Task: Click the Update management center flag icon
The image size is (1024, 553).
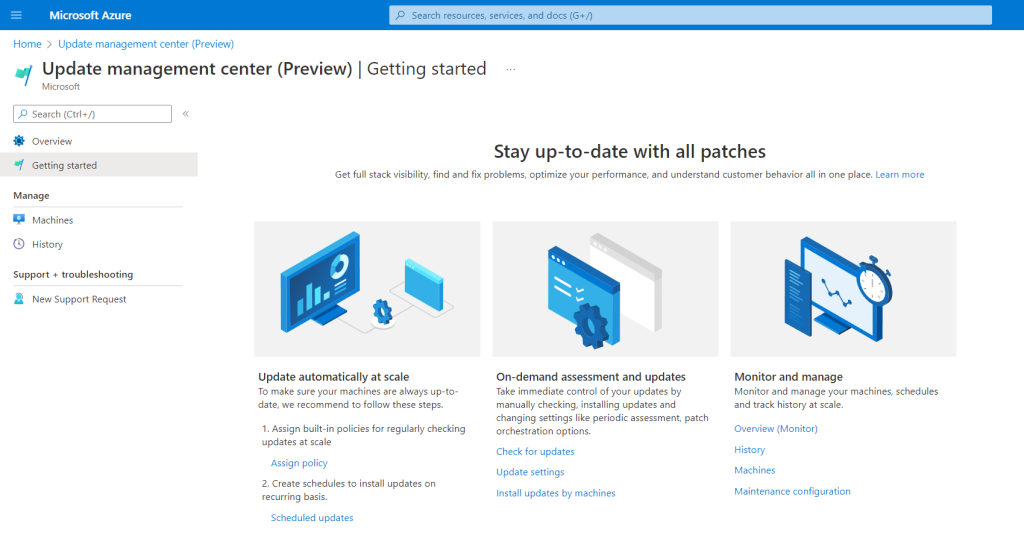Action: [x=24, y=75]
